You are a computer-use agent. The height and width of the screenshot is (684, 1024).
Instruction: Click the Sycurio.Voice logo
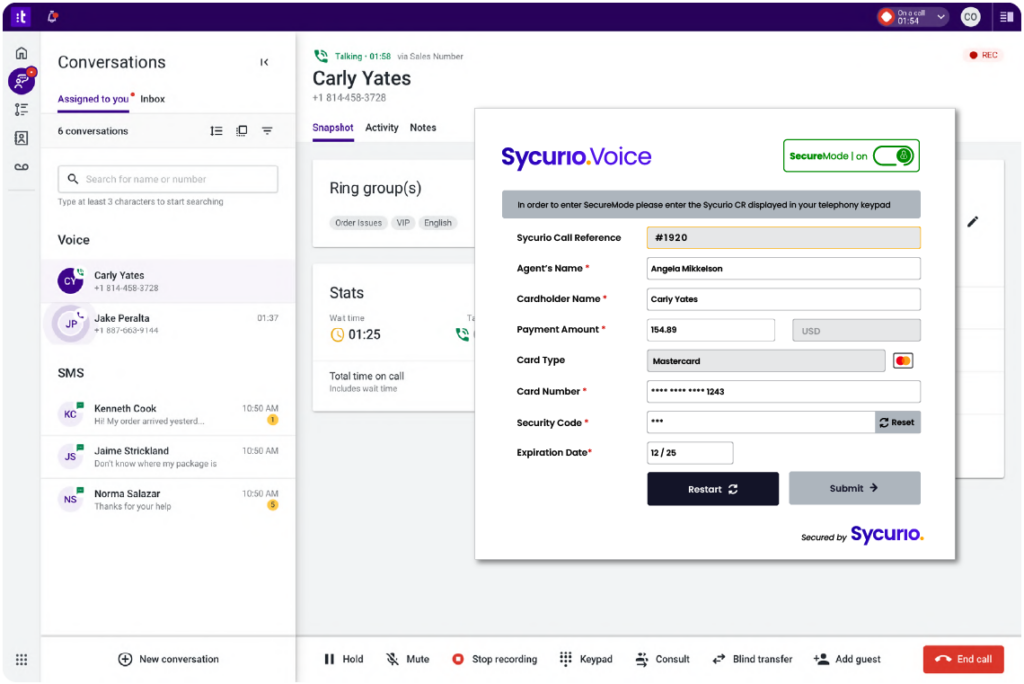click(x=576, y=157)
